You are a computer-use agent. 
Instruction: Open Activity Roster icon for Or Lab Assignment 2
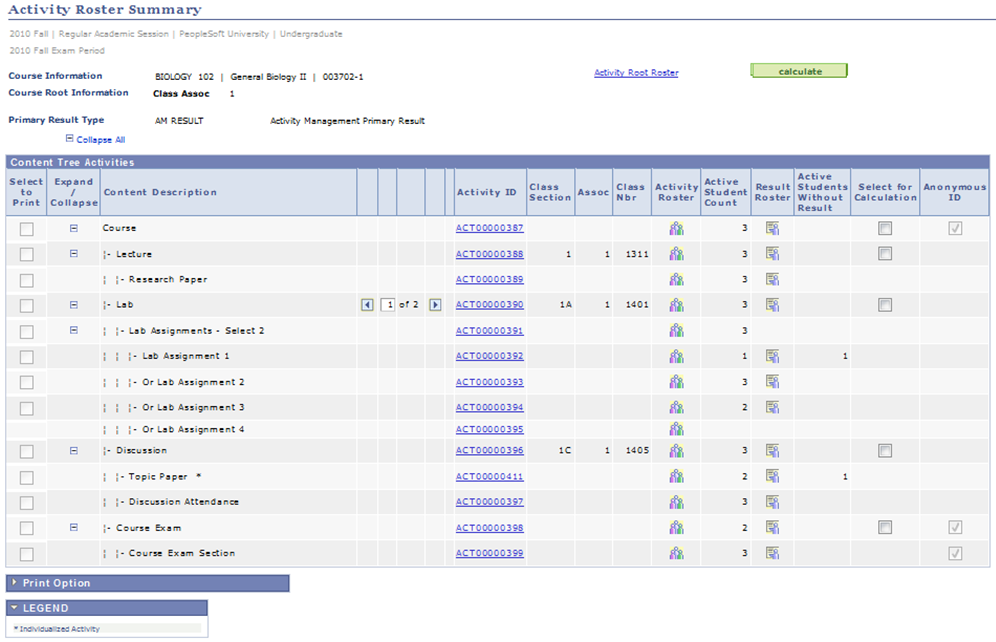(x=676, y=382)
